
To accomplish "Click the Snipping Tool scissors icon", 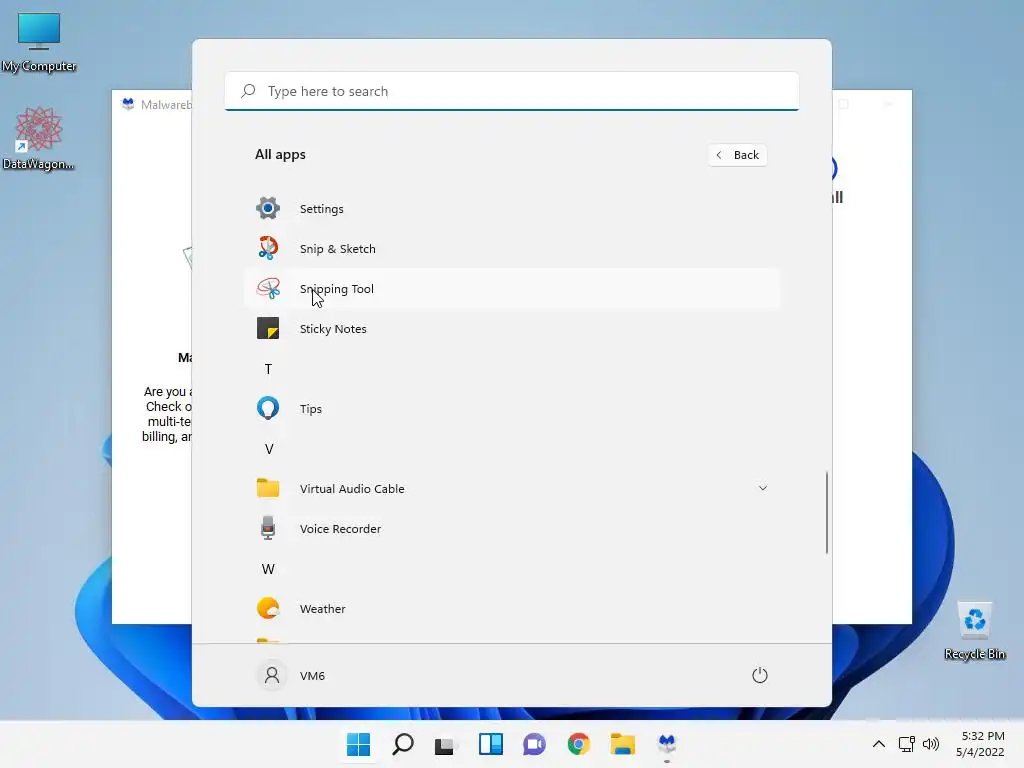I will click(x=268, y=288).
